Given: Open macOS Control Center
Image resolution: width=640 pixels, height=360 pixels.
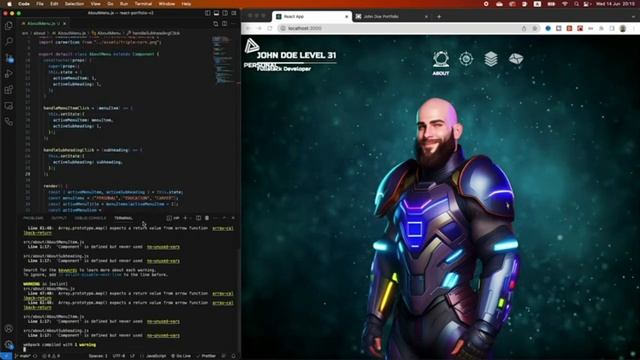Looking at the screenshot, I should (x=587, y=4).
